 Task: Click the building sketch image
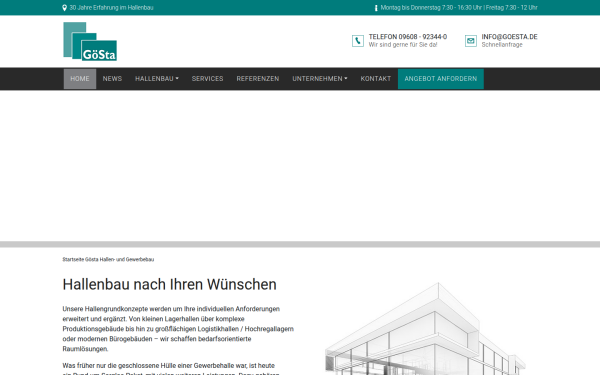[425, 328]
